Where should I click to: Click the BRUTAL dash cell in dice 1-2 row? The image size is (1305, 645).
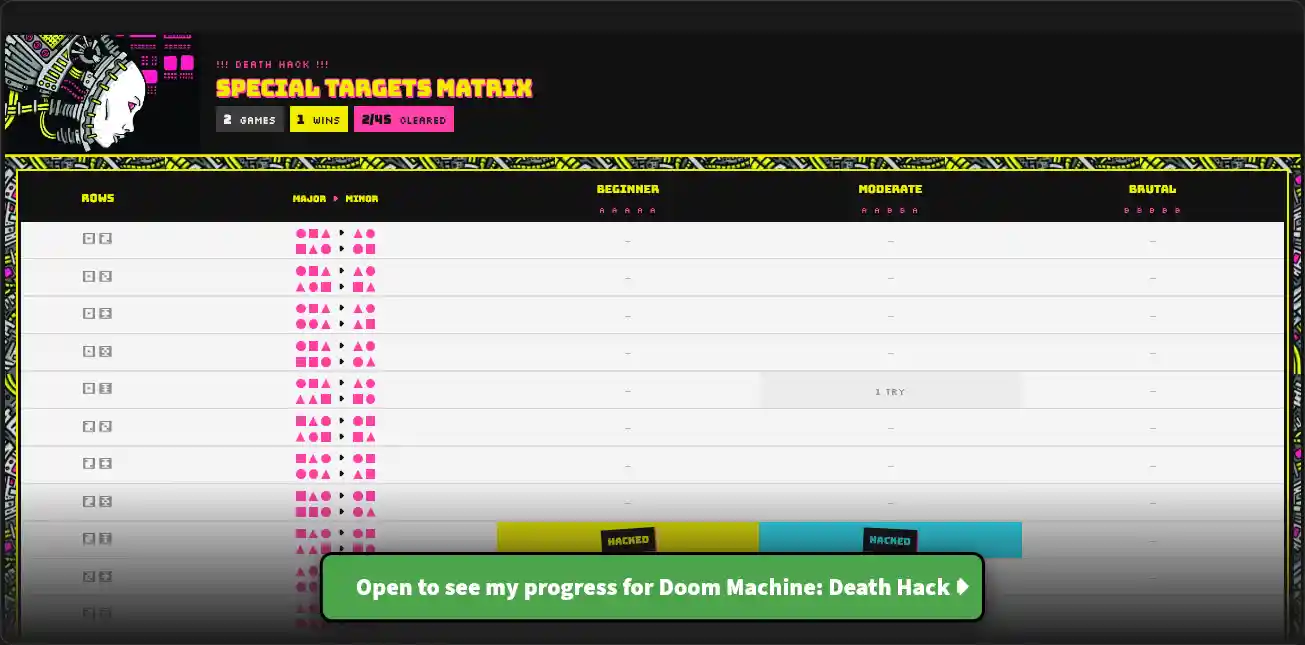[1152, 241]
